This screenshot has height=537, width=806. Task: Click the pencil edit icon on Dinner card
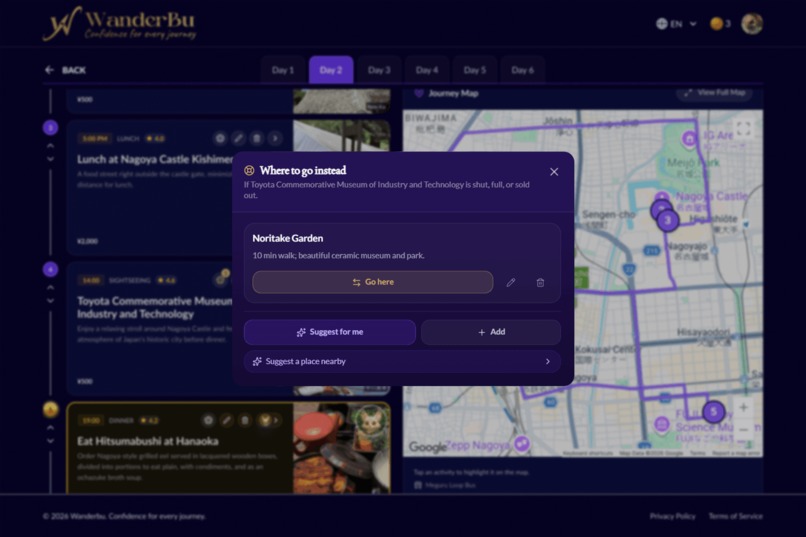coord(227,420)
